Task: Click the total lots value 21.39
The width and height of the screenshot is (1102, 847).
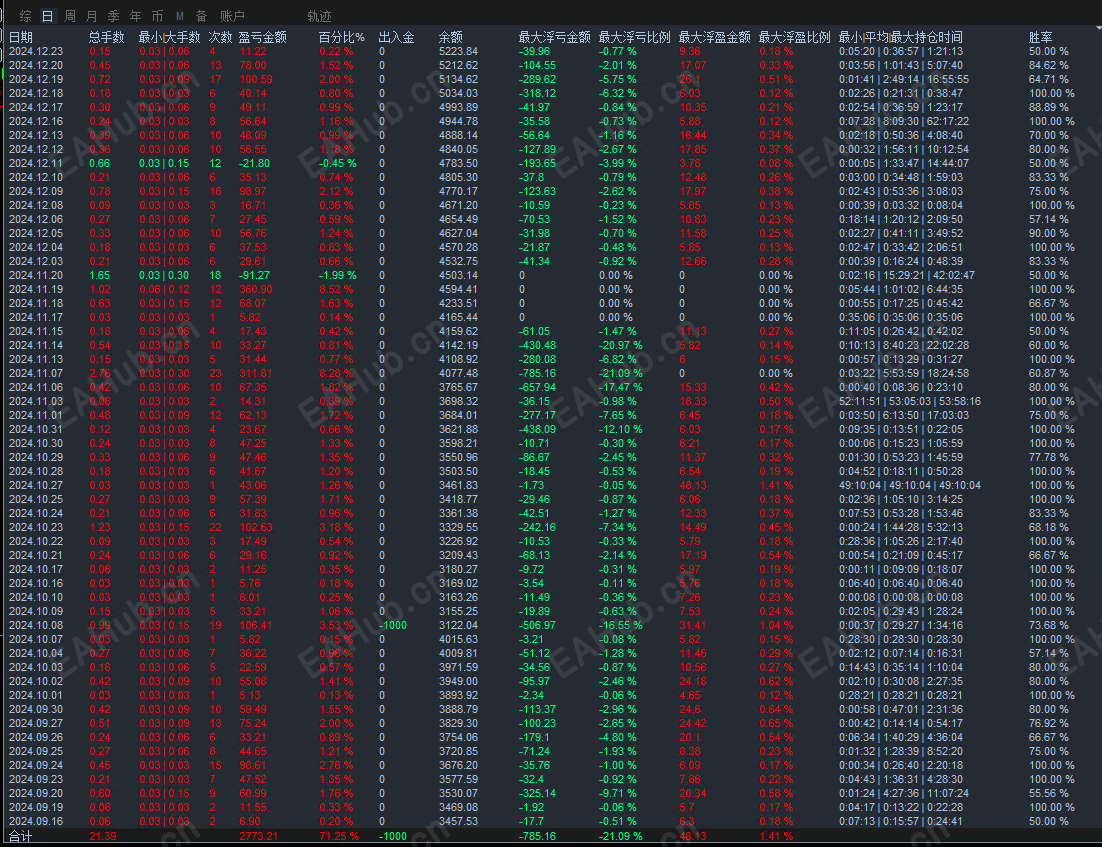Action: [103, 836]
